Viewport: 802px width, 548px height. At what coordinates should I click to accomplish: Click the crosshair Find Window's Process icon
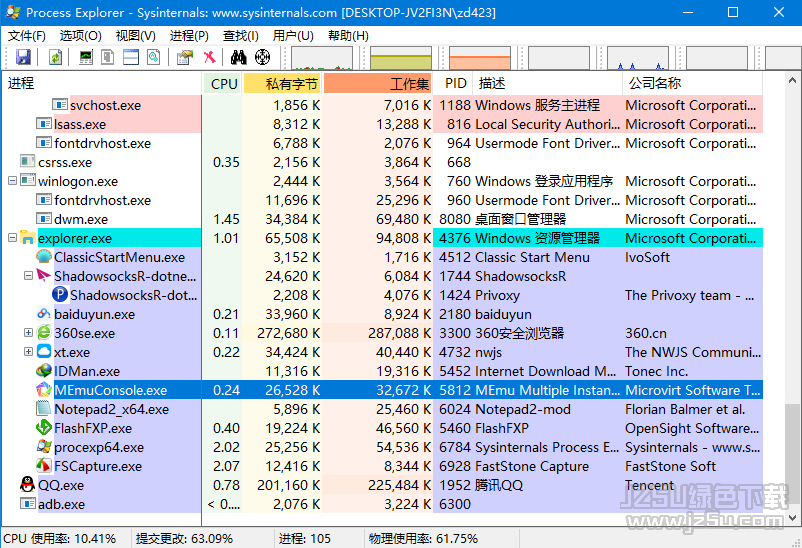tap(262, 57)
